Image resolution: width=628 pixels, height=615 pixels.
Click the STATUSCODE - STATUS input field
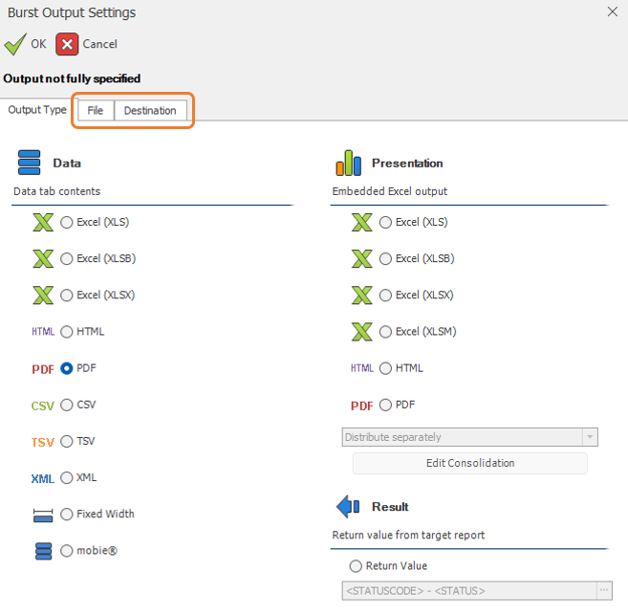coord(469,591)
